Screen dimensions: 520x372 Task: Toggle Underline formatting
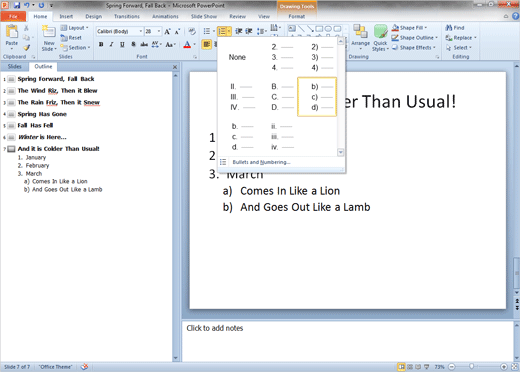122,44
